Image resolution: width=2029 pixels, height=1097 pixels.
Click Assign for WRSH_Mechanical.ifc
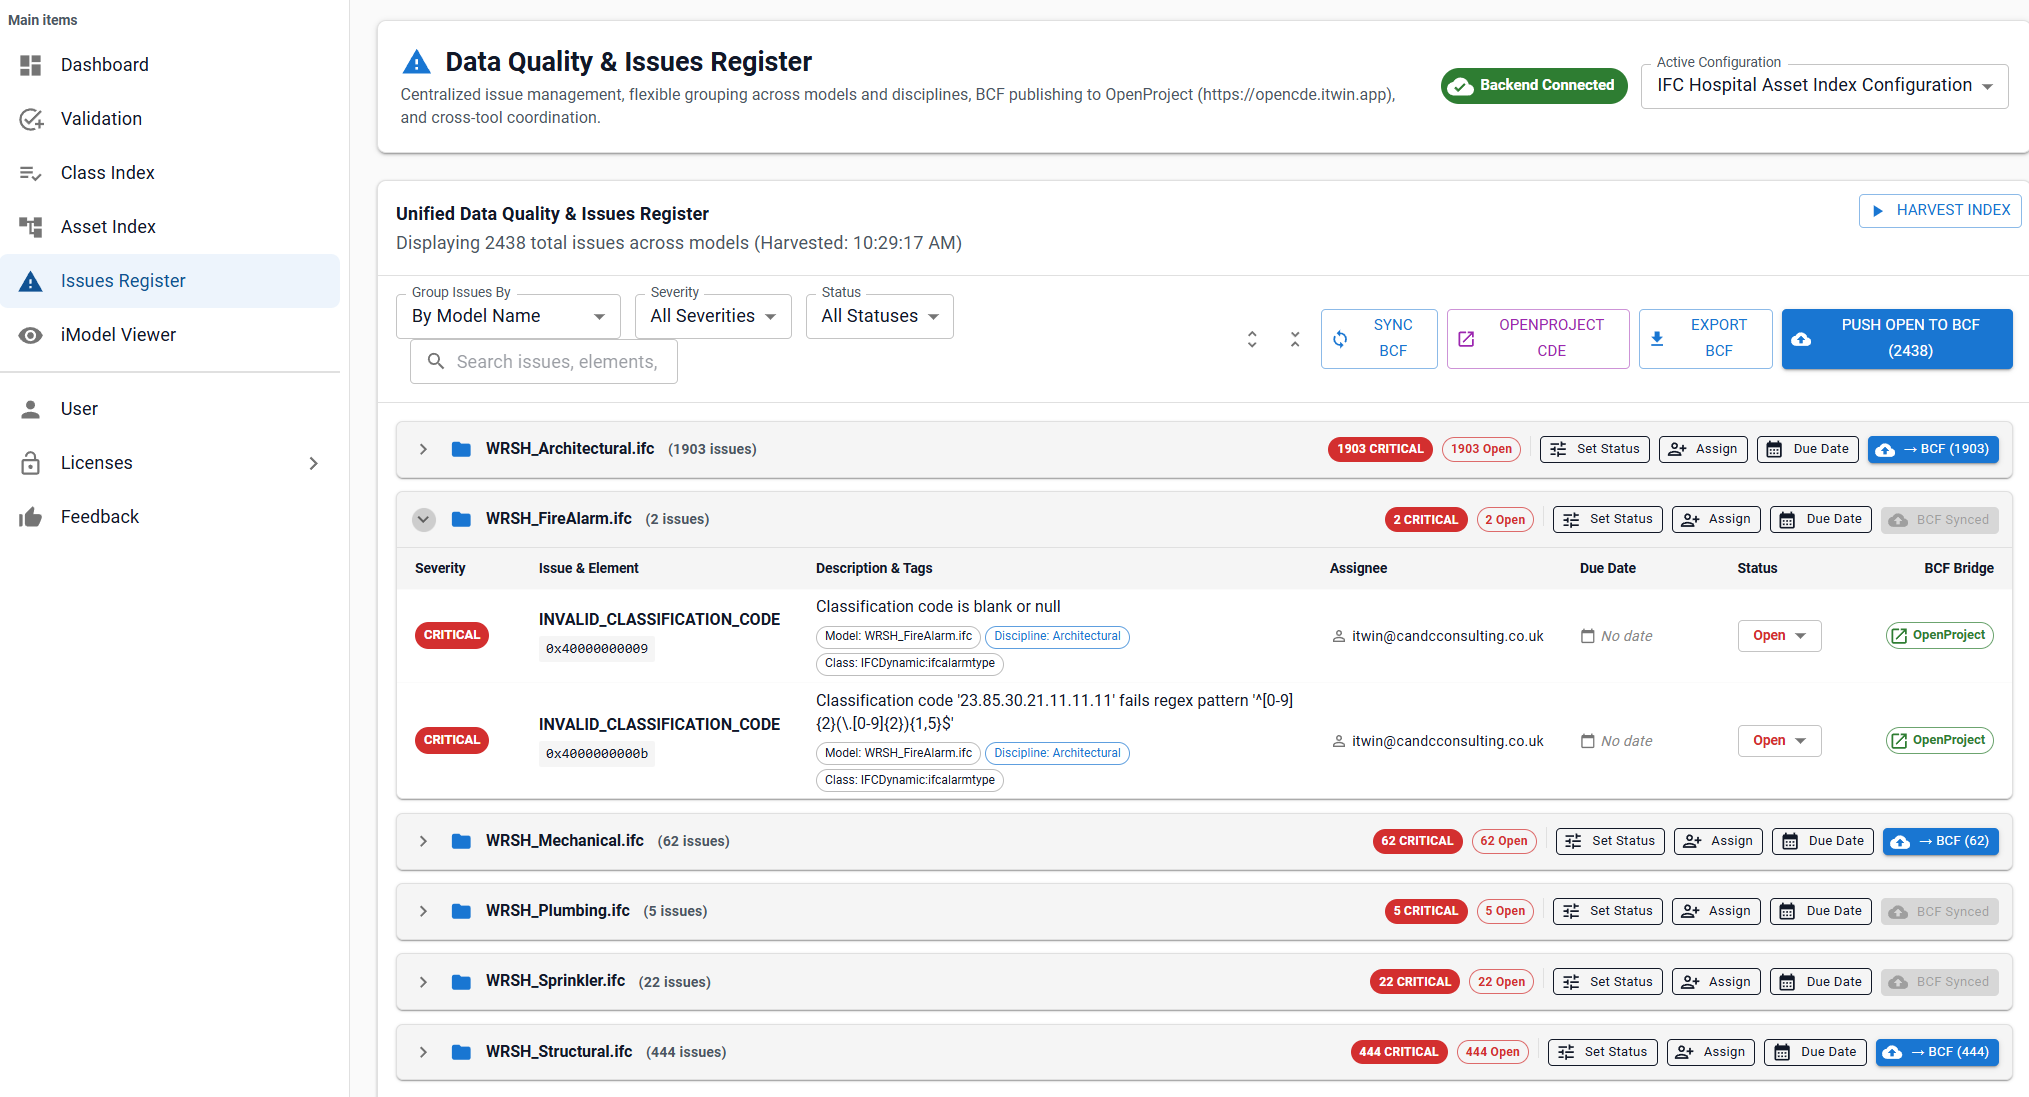(x=1719, y=842)
